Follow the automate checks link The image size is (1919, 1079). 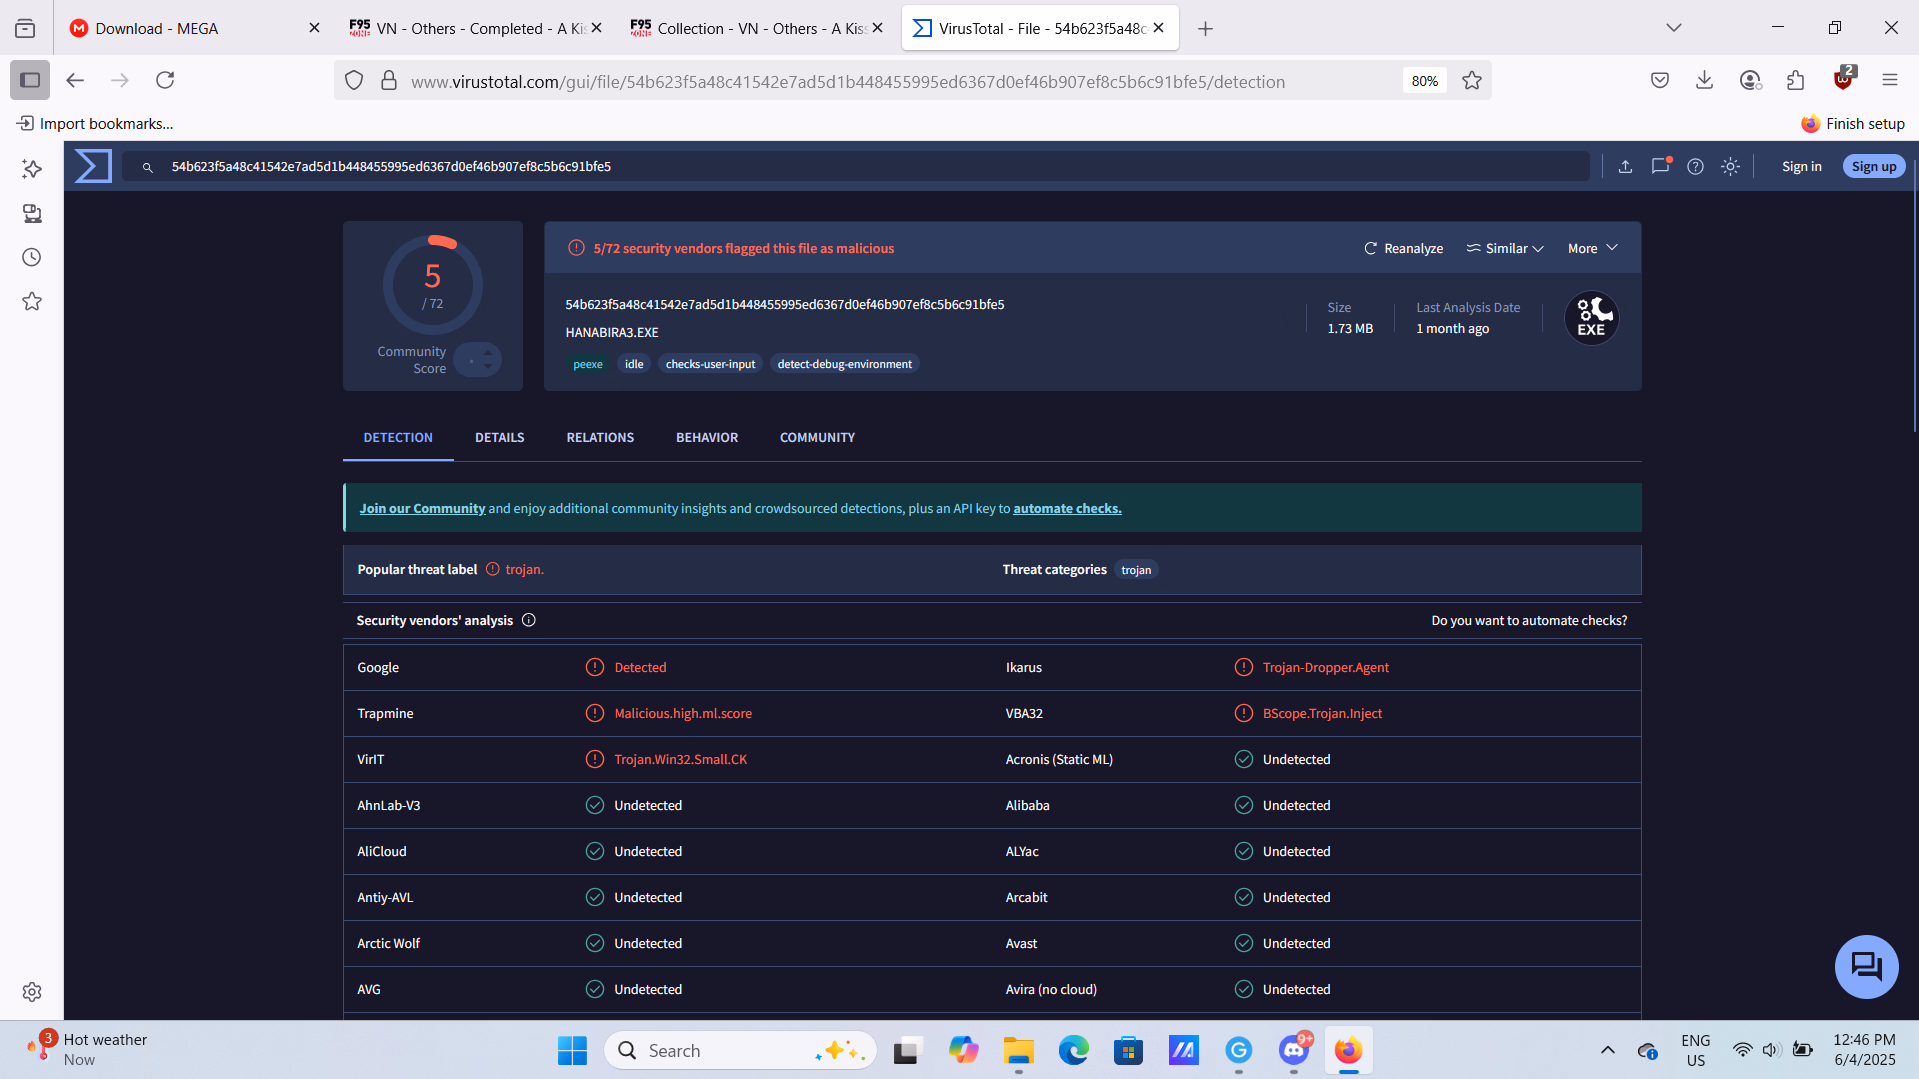[1067, 508]
